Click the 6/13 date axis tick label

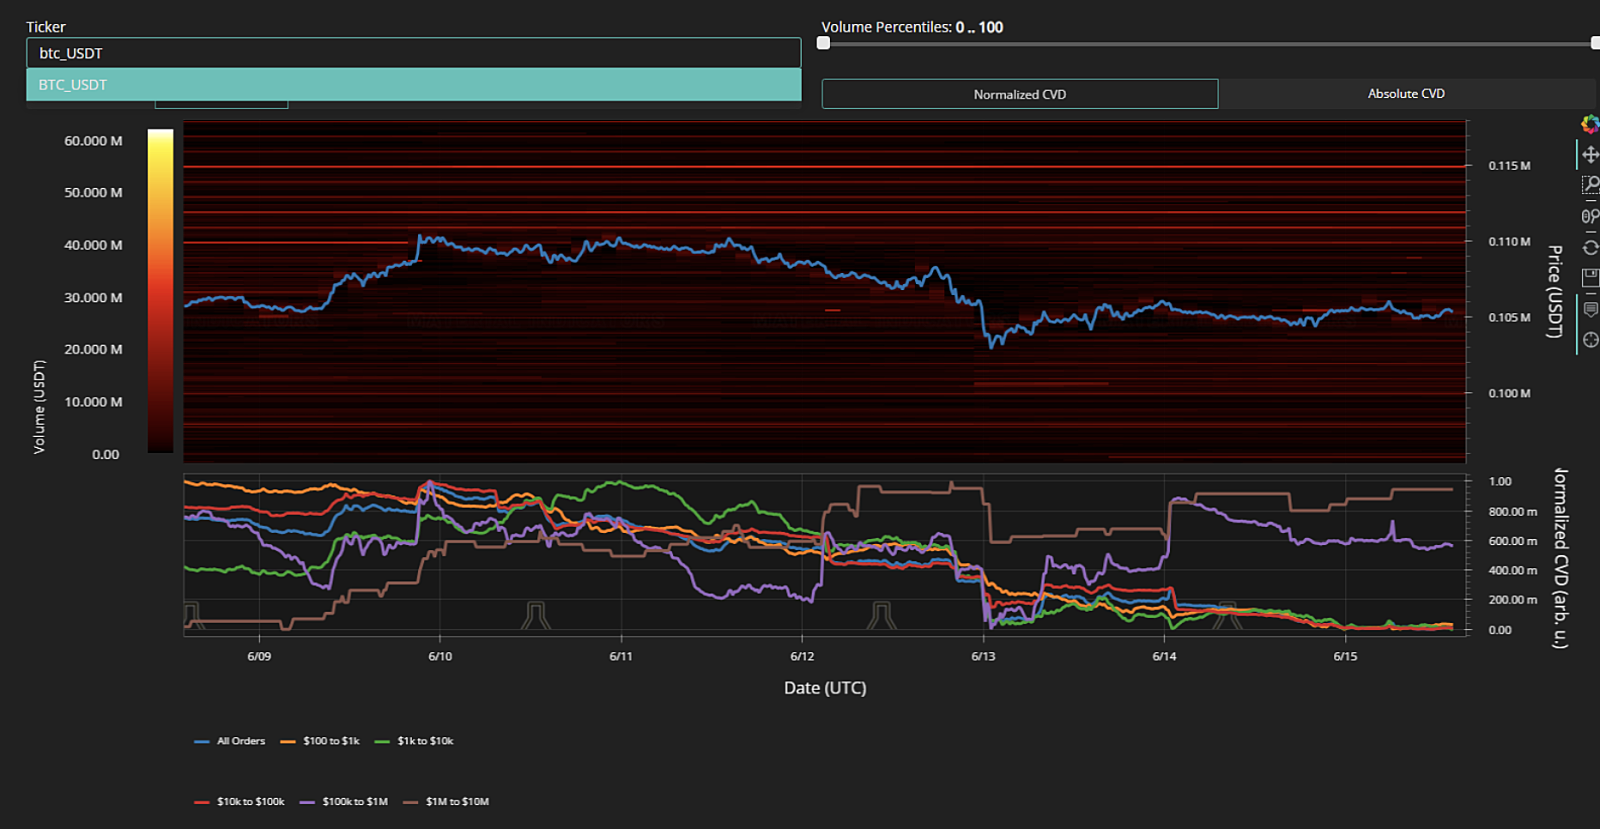tap(983, 656)
